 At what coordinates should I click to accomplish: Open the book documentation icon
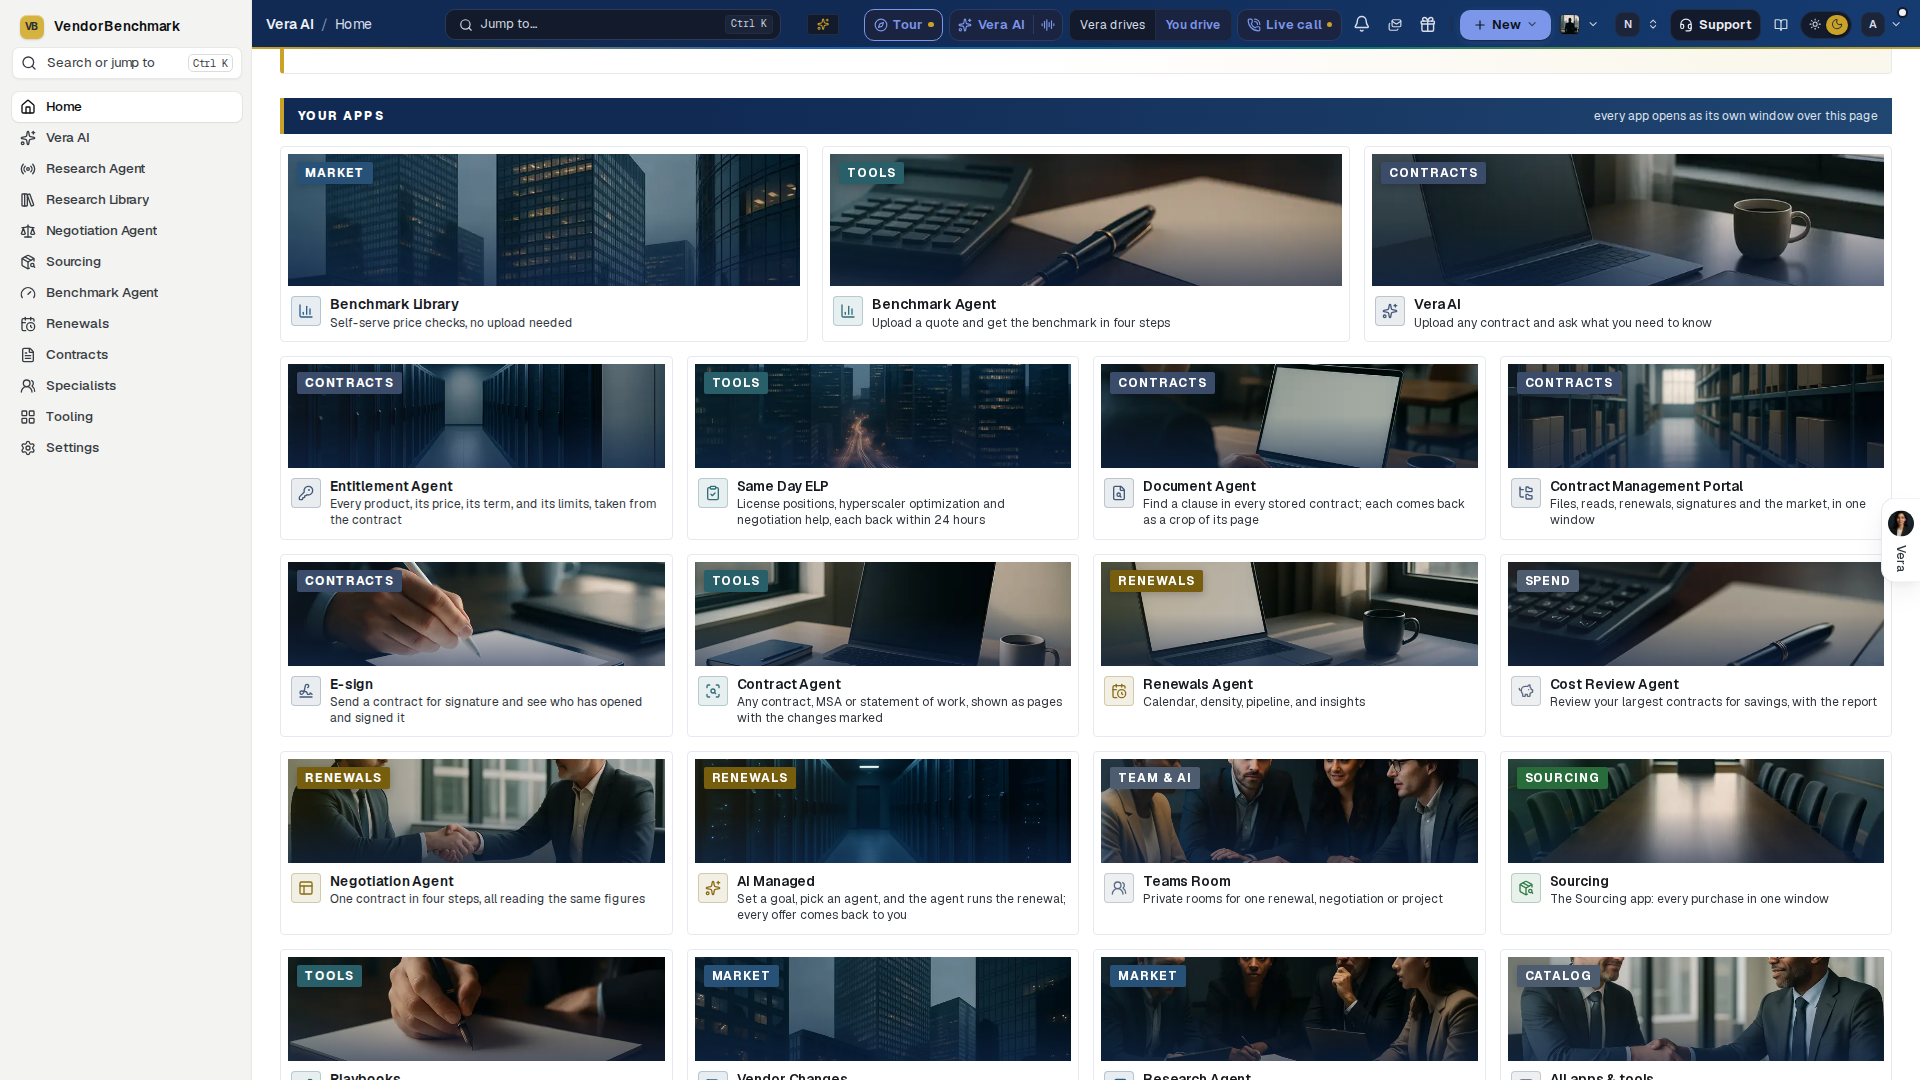coord(1781,24)
